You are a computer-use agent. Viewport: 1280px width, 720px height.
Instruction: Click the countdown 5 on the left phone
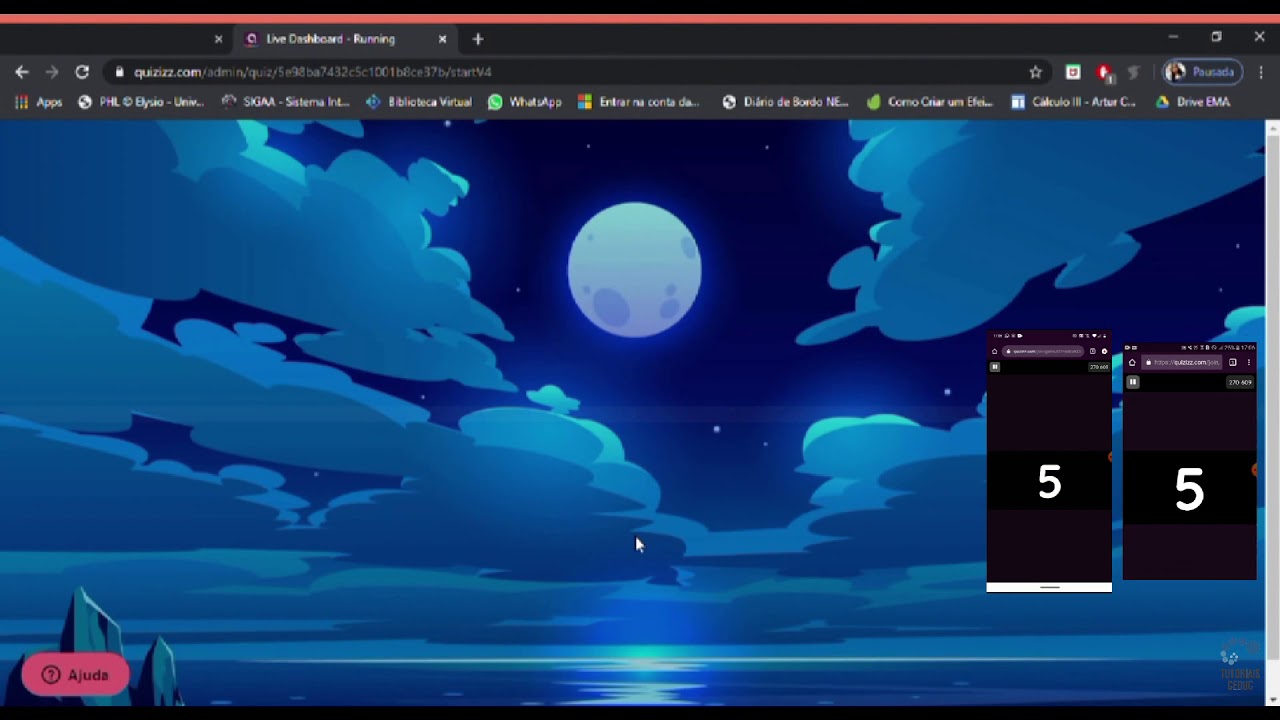coord(1049,483)
